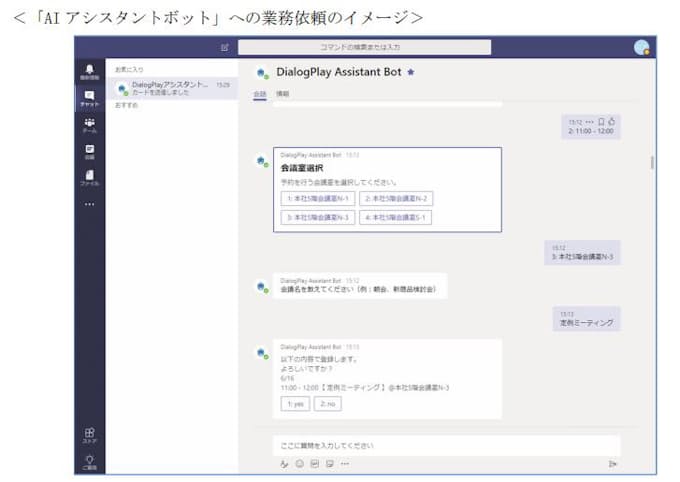680x482 pixels.
Task: Expand more apps ellipsis in left sidebar
Action: point(89,204)
